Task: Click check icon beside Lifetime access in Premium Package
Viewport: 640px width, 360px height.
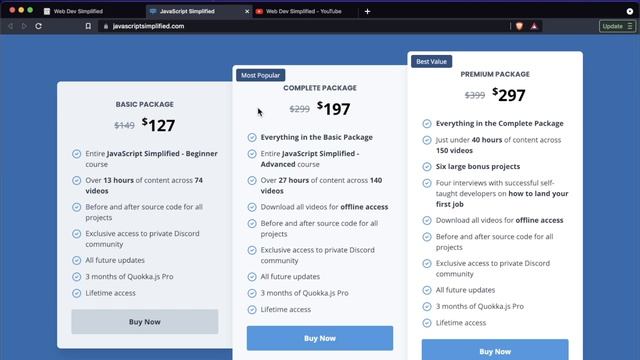Action: [427, 323]
